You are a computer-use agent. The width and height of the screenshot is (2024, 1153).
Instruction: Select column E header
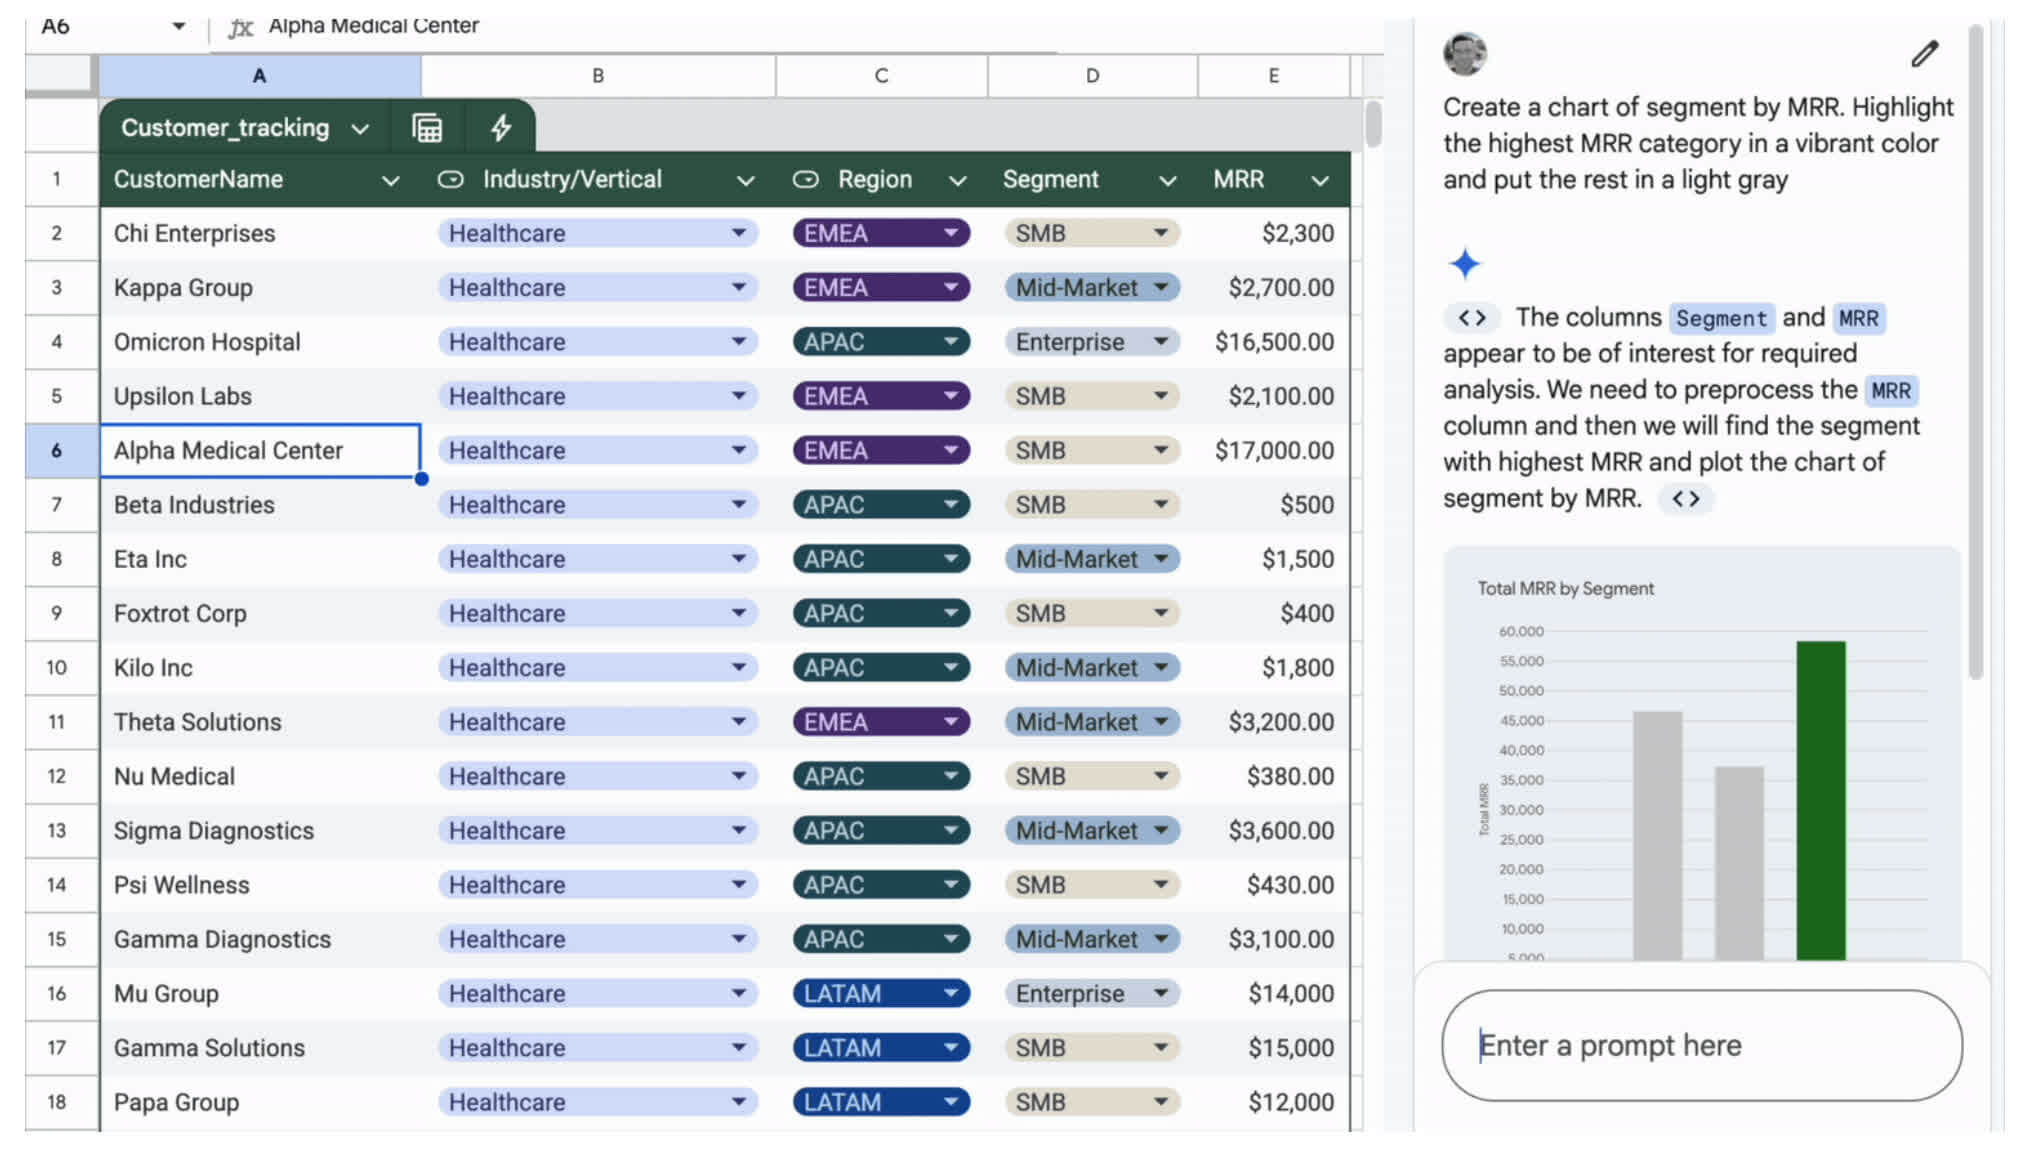(x=1273, y=75)
